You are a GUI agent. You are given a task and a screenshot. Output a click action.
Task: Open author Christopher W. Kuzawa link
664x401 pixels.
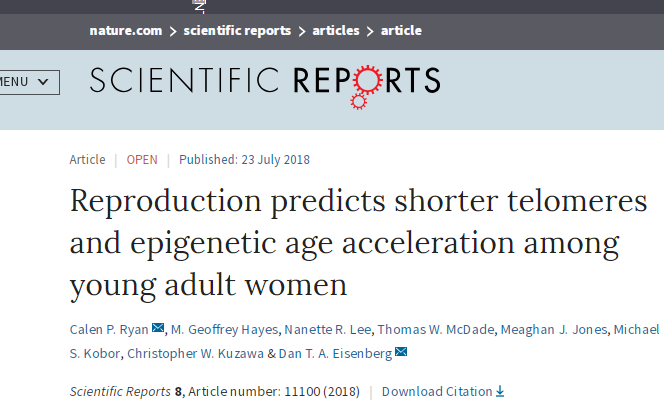195,354
